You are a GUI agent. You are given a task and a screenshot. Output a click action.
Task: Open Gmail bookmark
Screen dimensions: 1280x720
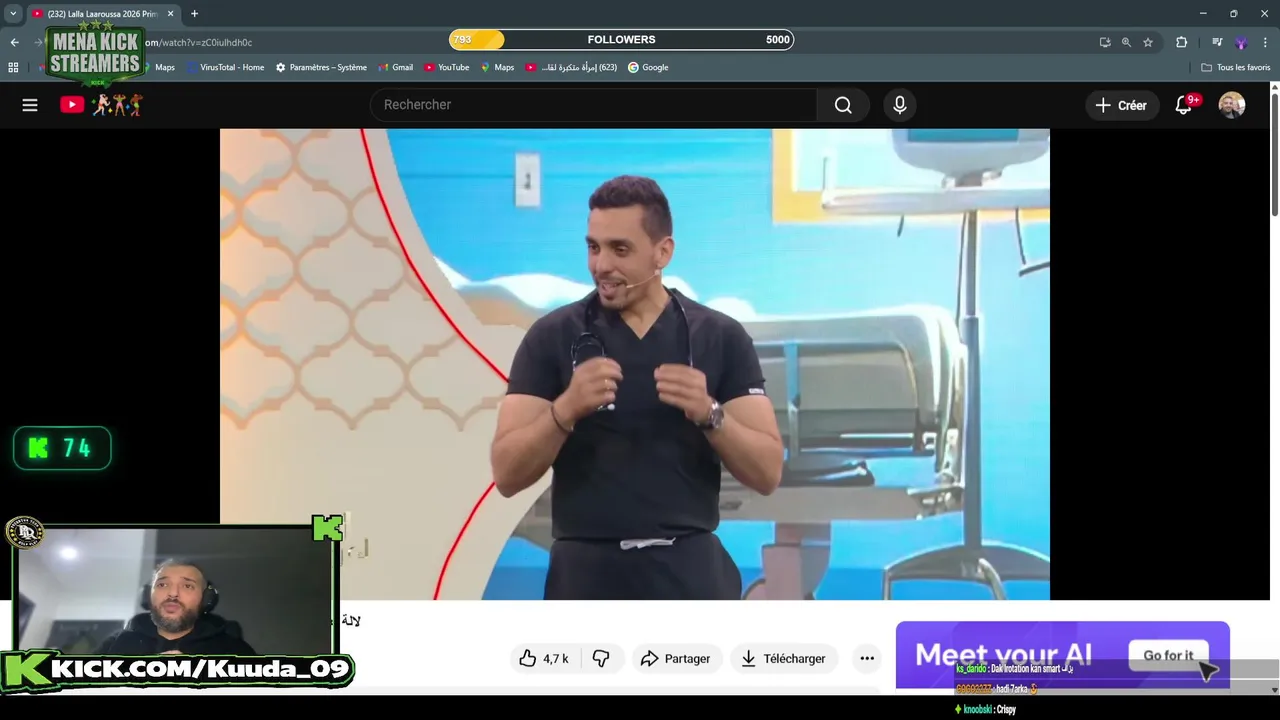point(395,67)
